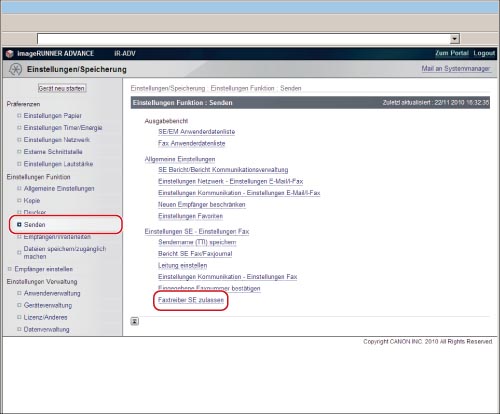The width and height of the screenshot is (500, 414).
Task: Click the Logout link
Action: pyautogui.click(x=484, y=53)
